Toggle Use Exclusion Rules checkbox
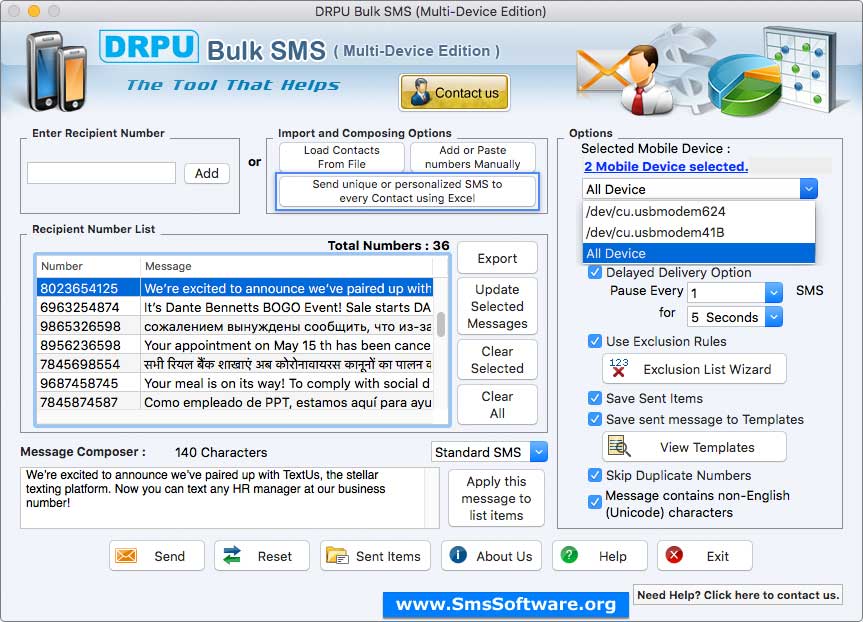Viewport: 863px width, 622px height. click(x=594, y=341)
